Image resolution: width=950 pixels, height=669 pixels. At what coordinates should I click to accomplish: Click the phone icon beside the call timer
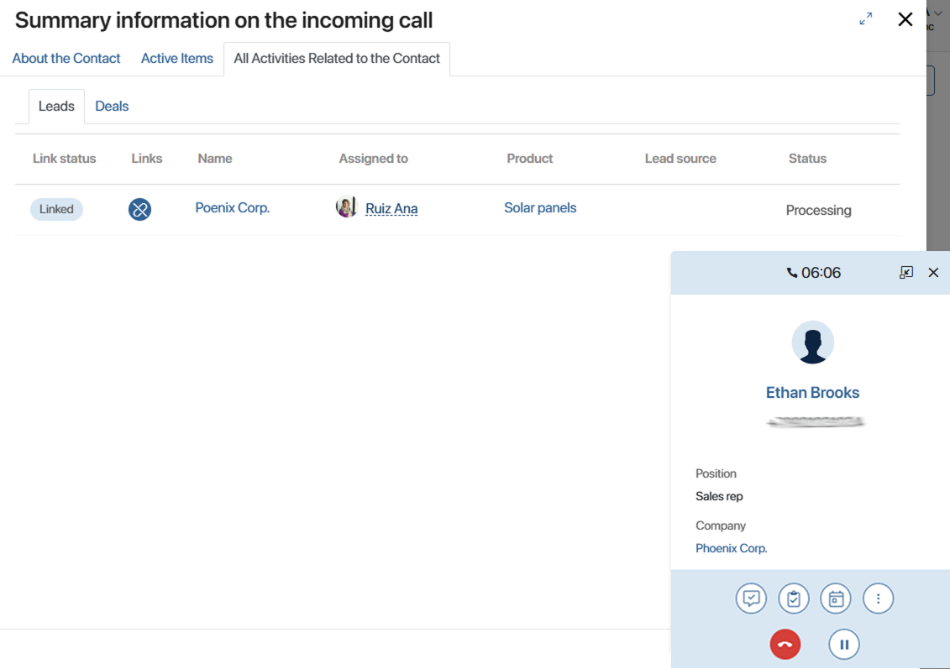coord(792,273)
